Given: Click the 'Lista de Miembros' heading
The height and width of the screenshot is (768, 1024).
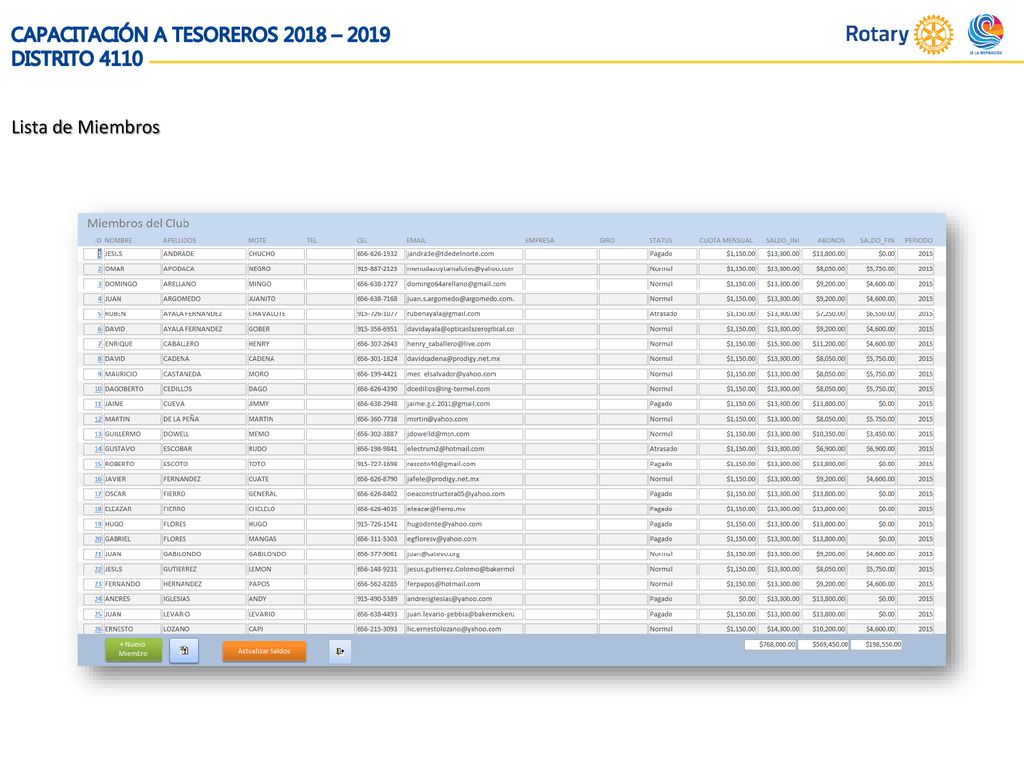Looking at the screenshot, I should 86,127.
